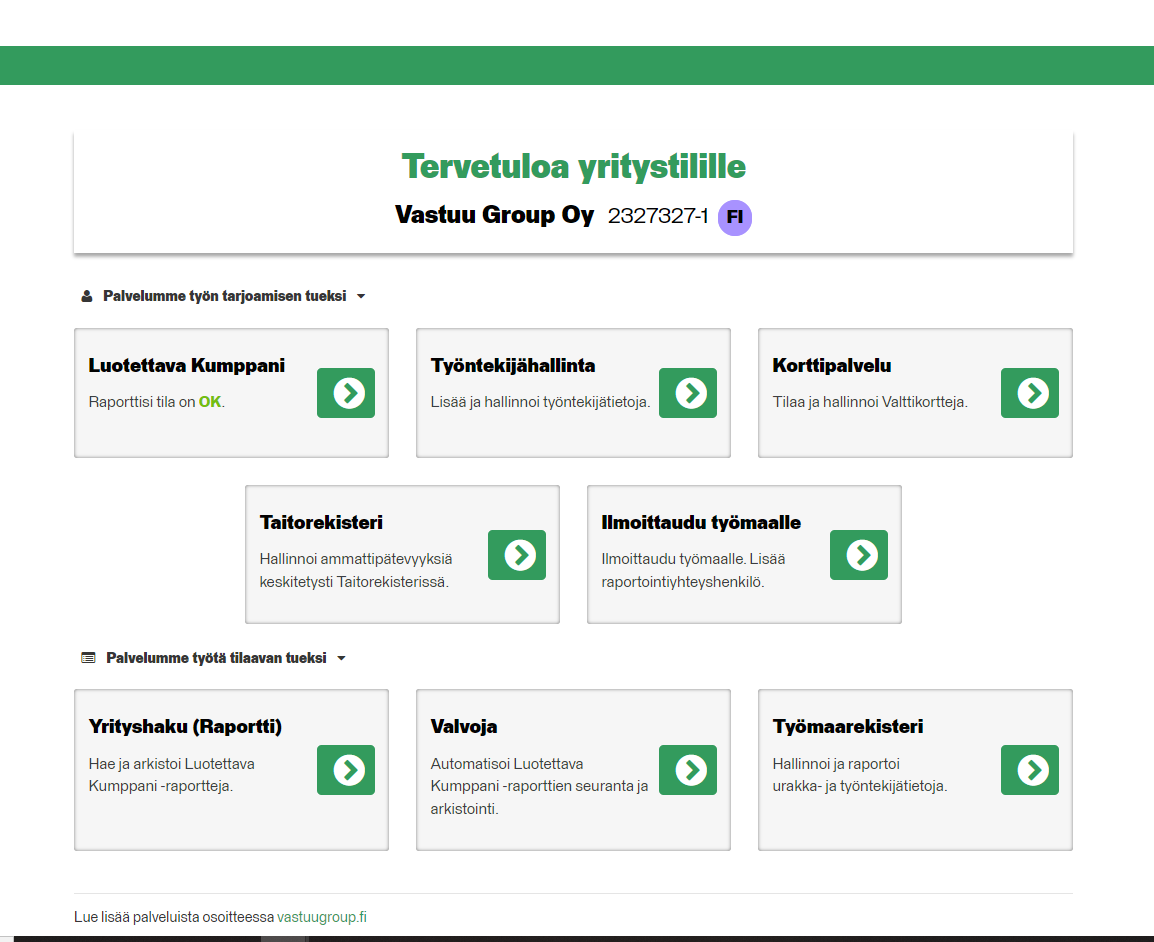The image size is (1154, 942).
Task: Open Korttipalvelu using the green arrow icon
Action: (x=1029, y=393)
